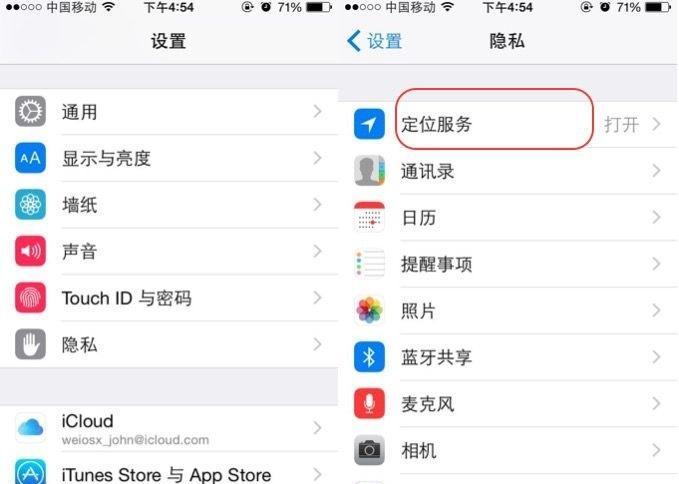679x484 pixels.
Task: Tap the 显示与亮度 AA display icon
Action: click(30, 158)
